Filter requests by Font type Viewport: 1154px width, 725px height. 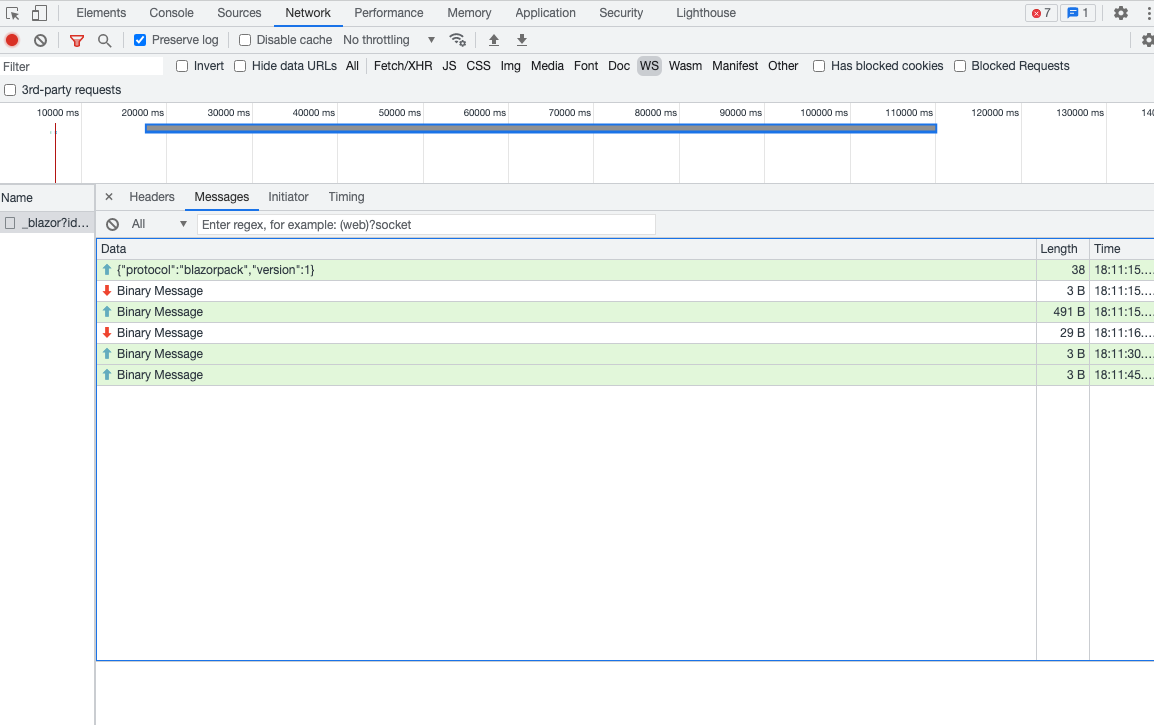(x=586, y=66)
